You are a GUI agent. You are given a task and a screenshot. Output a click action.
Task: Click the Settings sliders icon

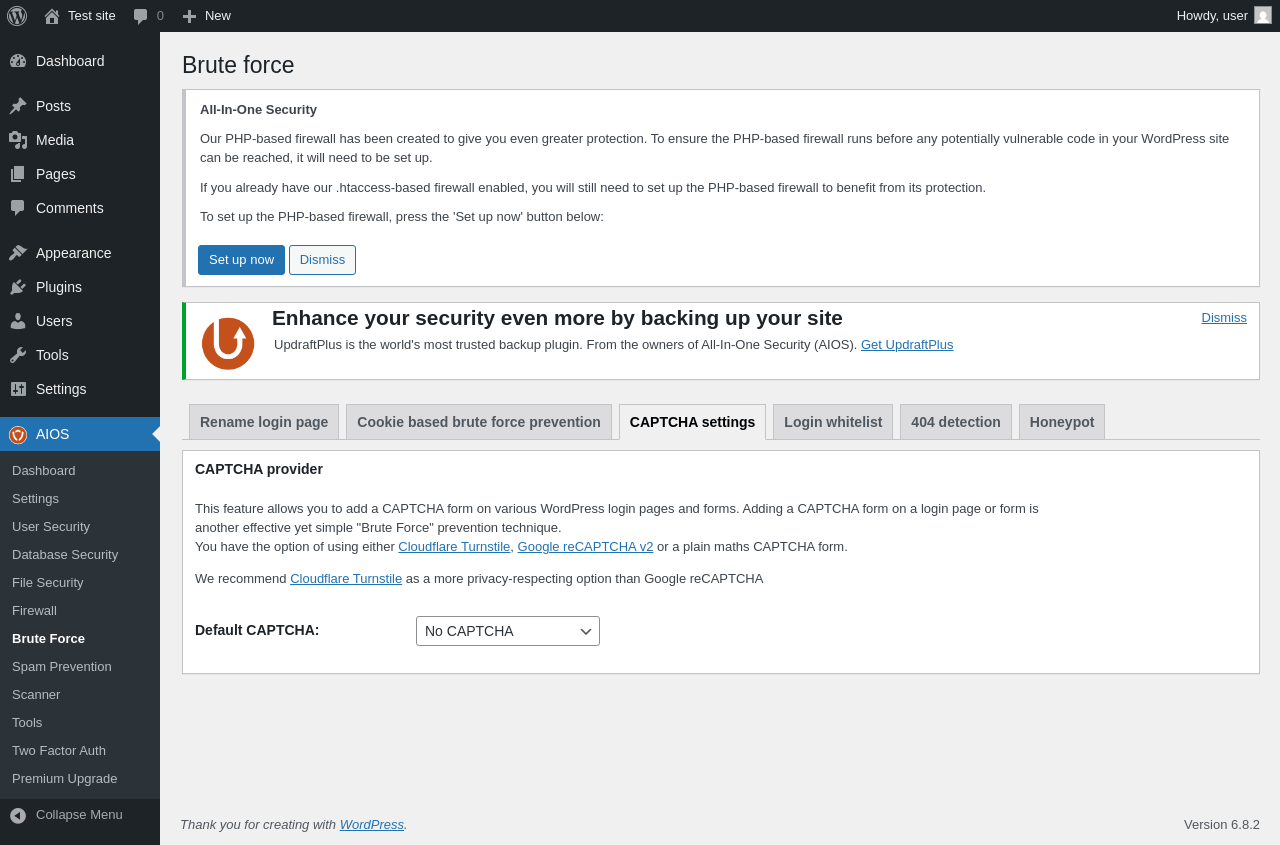tap(18, 389)
